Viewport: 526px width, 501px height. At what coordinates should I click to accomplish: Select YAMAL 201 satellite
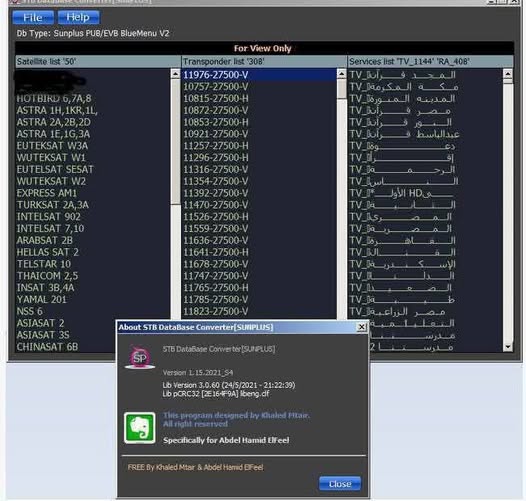[93, 299]
